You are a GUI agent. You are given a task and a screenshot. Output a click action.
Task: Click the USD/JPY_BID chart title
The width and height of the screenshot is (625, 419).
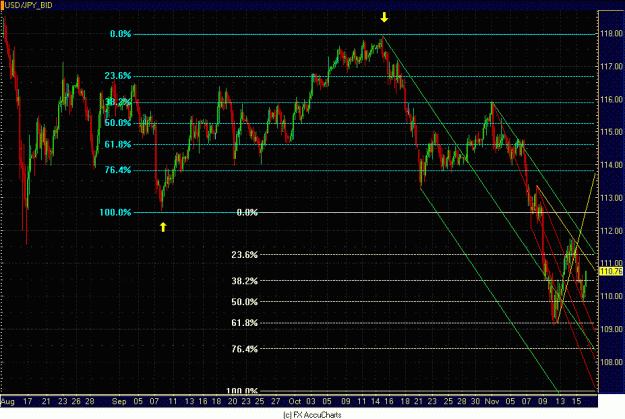pyautogui.click(x=29, y=5)
